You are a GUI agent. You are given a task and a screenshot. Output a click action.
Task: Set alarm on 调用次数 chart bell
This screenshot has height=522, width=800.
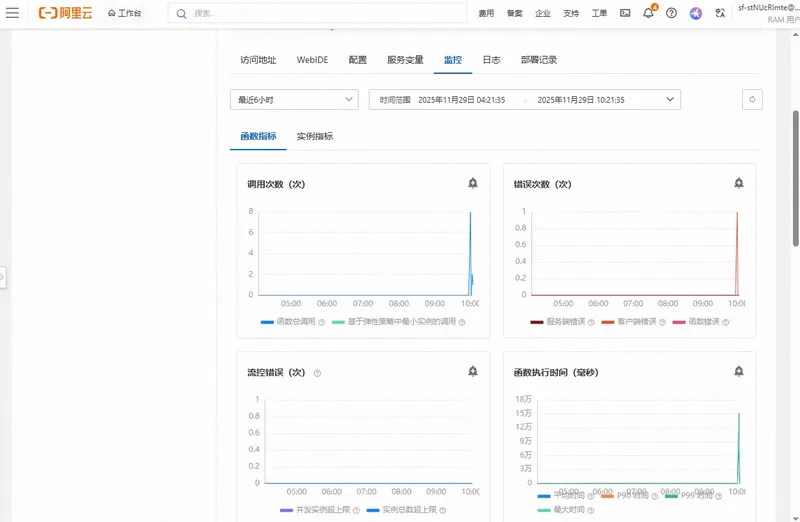(x=473, y=183)
